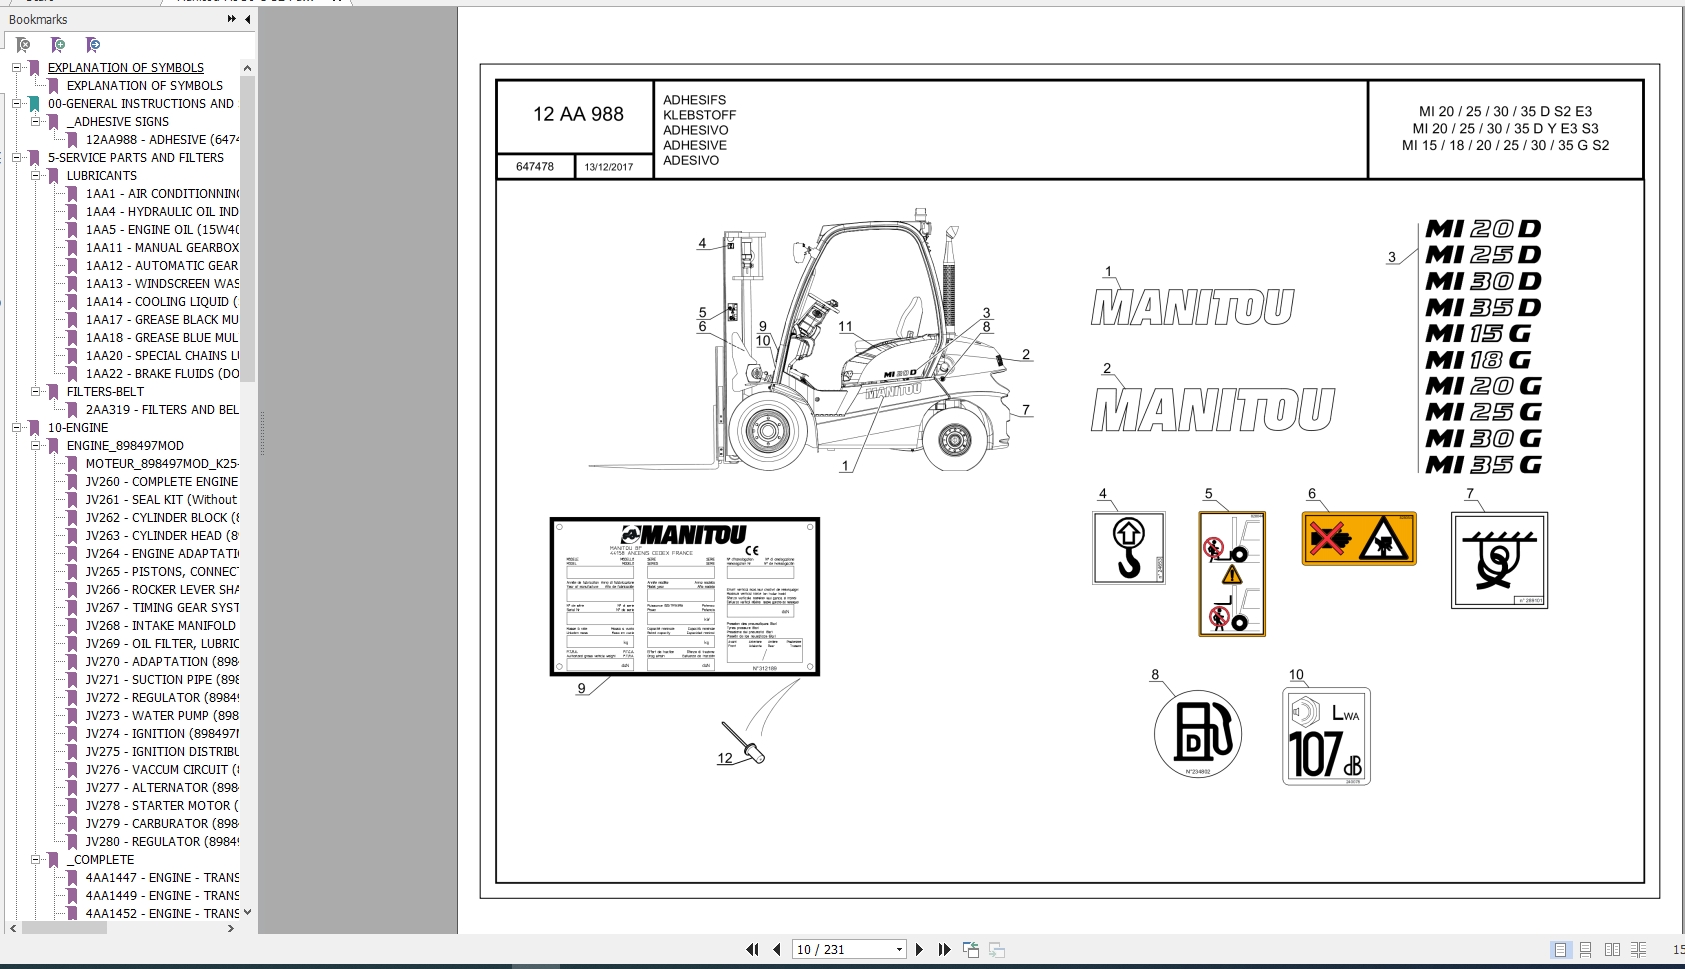The height and width of the screenshot is (969, 1685).
Task: Open the 4AA1452 - ENGINE - TRANS bookmark
Action: (162, 914)
